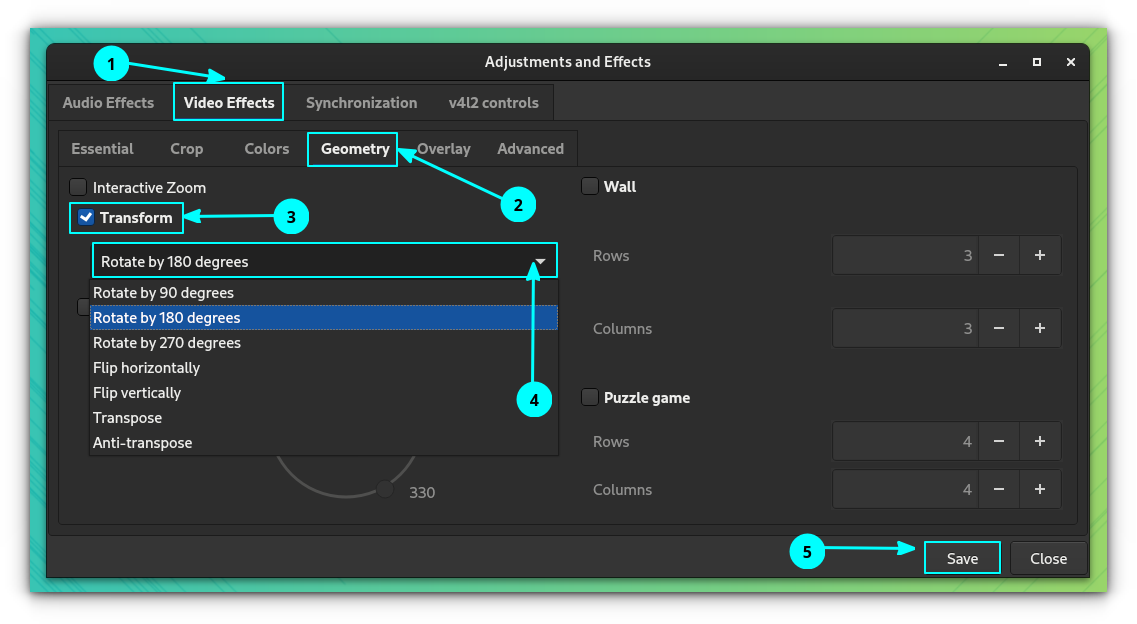Switch to the Audio Effects tab
The height and width of the screenshot is (624, 1137).
108,103
